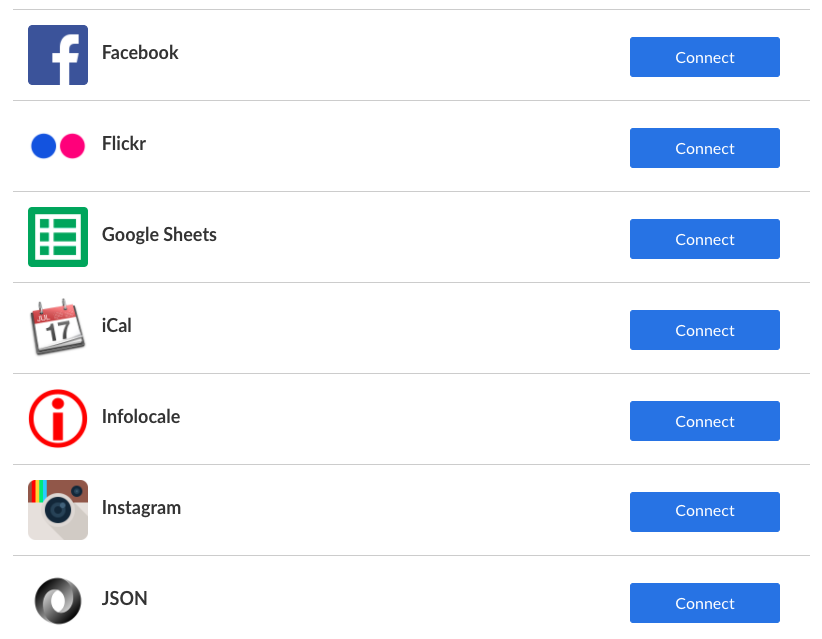The width and height of the screenshot is (822, 639).
Task: Select the Instagram camera icon
Action: [x=57, y=510]
